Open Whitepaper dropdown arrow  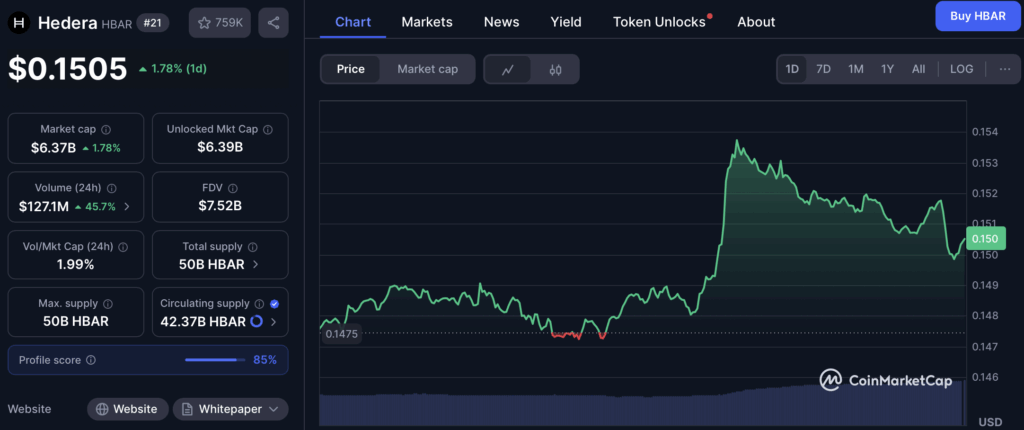click(274, 409)
